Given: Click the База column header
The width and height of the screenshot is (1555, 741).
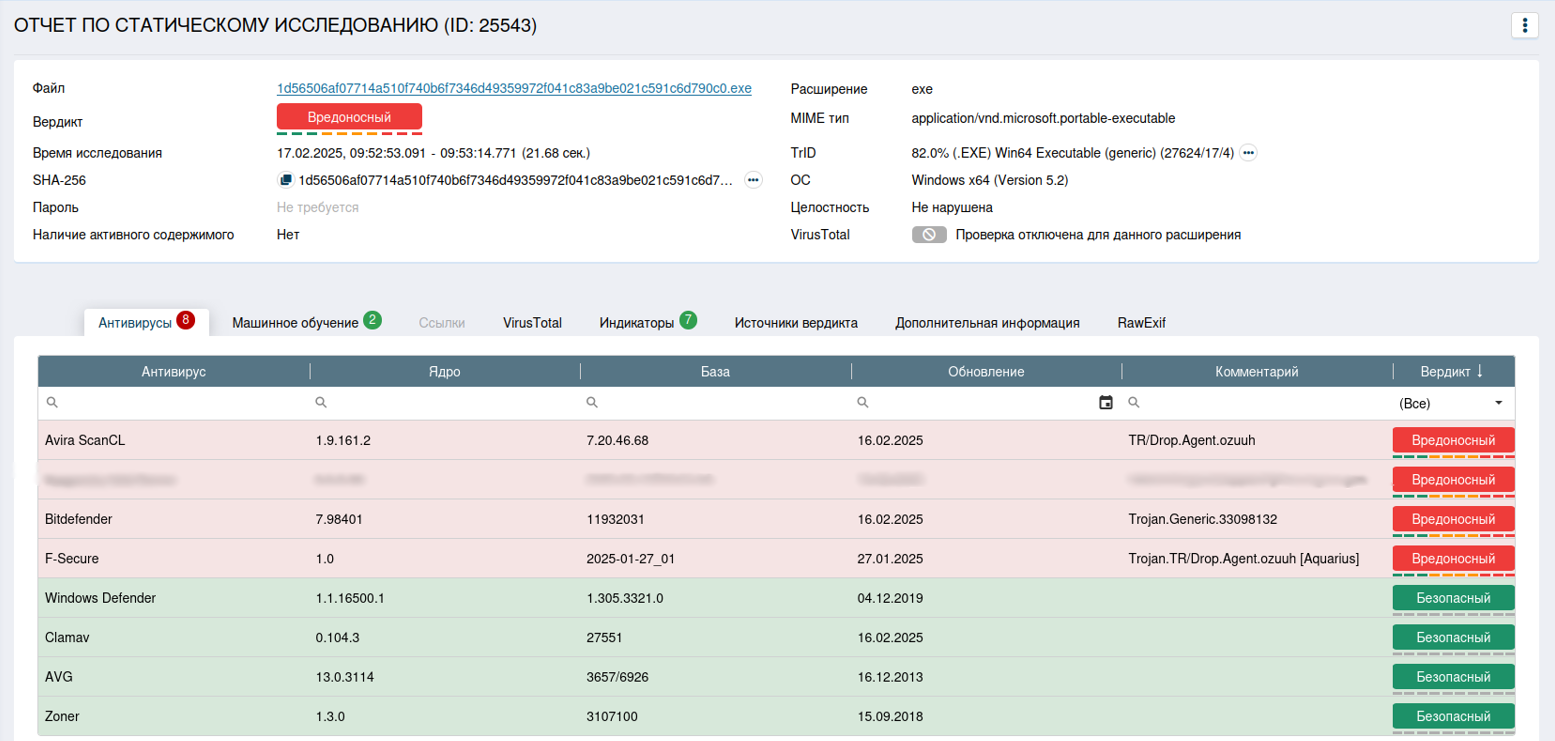Looking at the screenshot, I should [x=715, y=371].
